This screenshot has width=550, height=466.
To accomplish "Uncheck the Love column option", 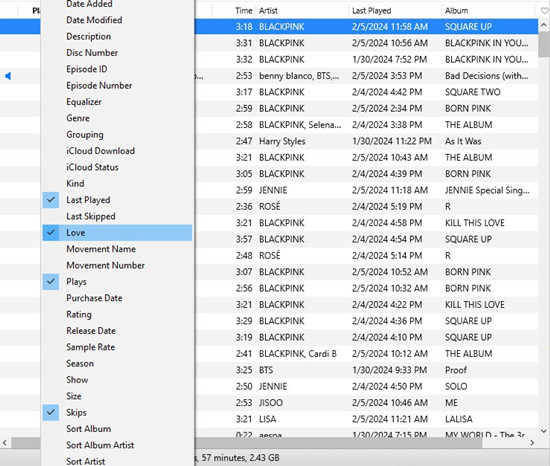I will 117,233.
